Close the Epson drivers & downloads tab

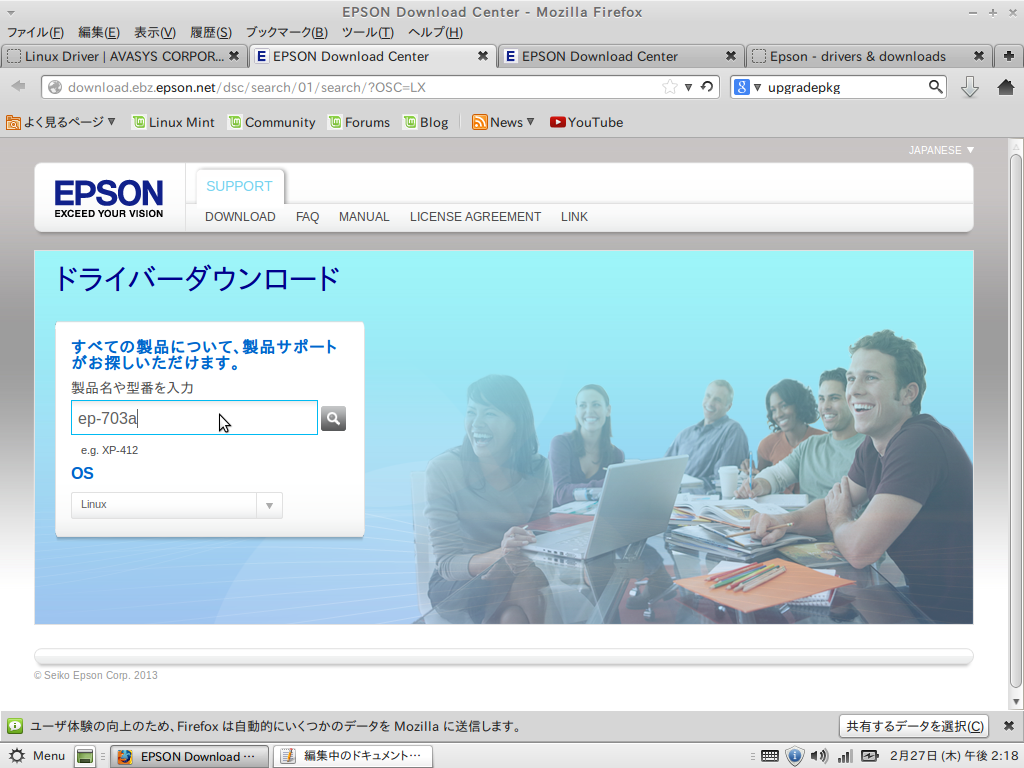pos(979,56)
